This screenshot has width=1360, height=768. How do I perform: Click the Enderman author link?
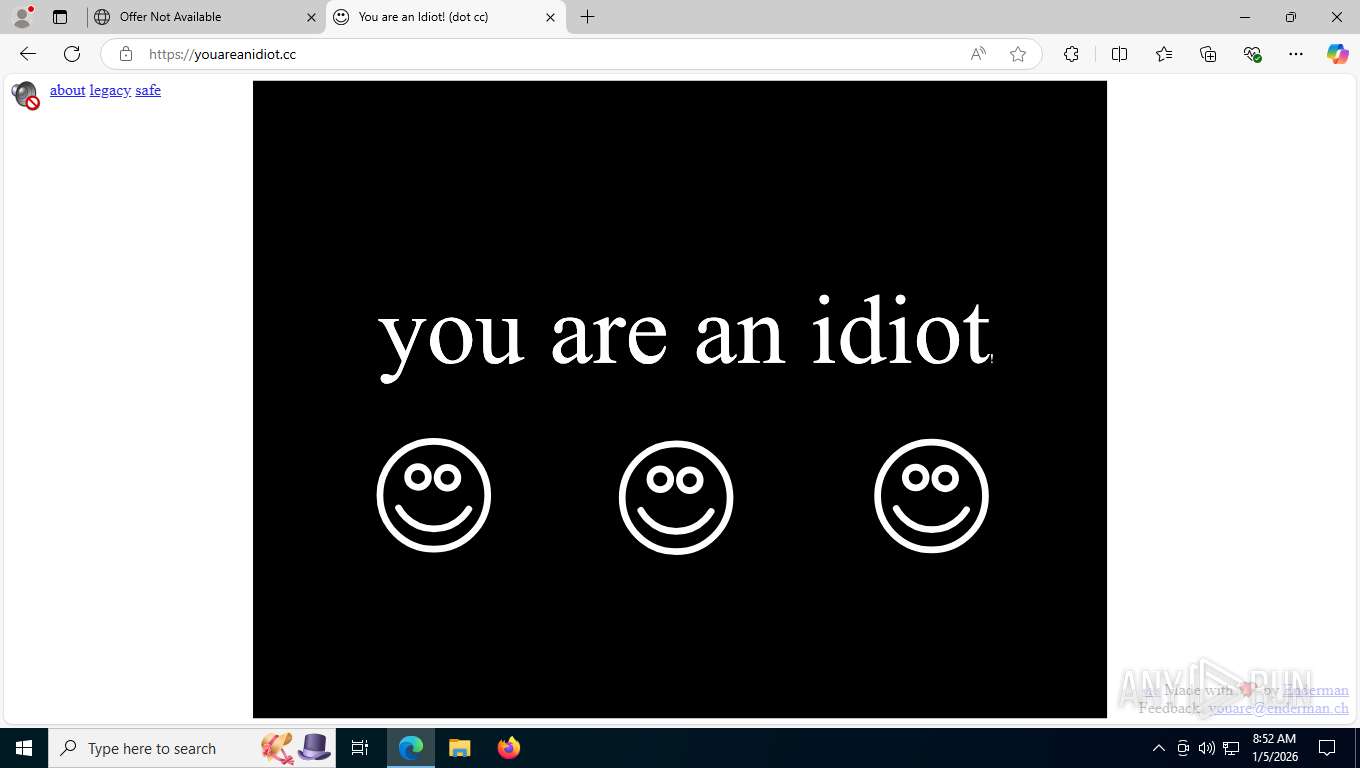[1315, 690]
